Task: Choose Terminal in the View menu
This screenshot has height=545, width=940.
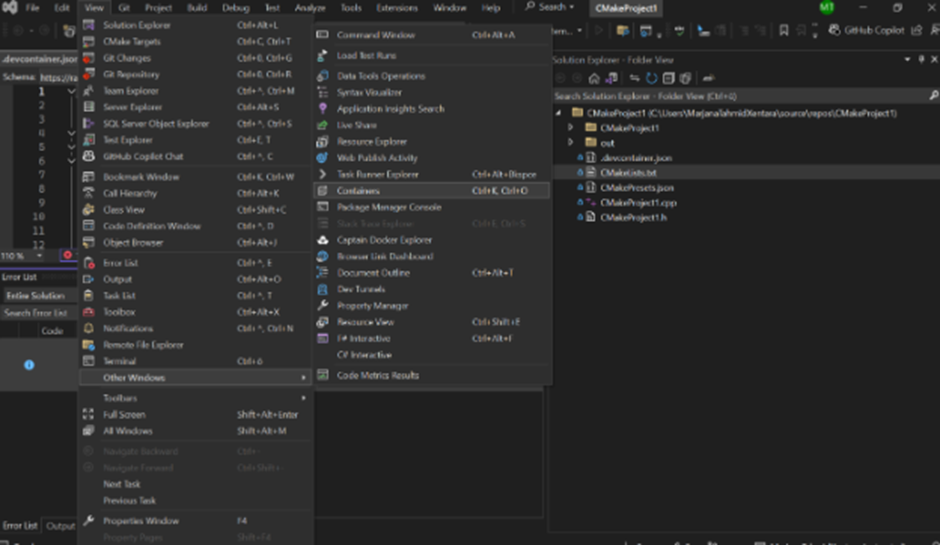Action: click(x=119, y=361)
